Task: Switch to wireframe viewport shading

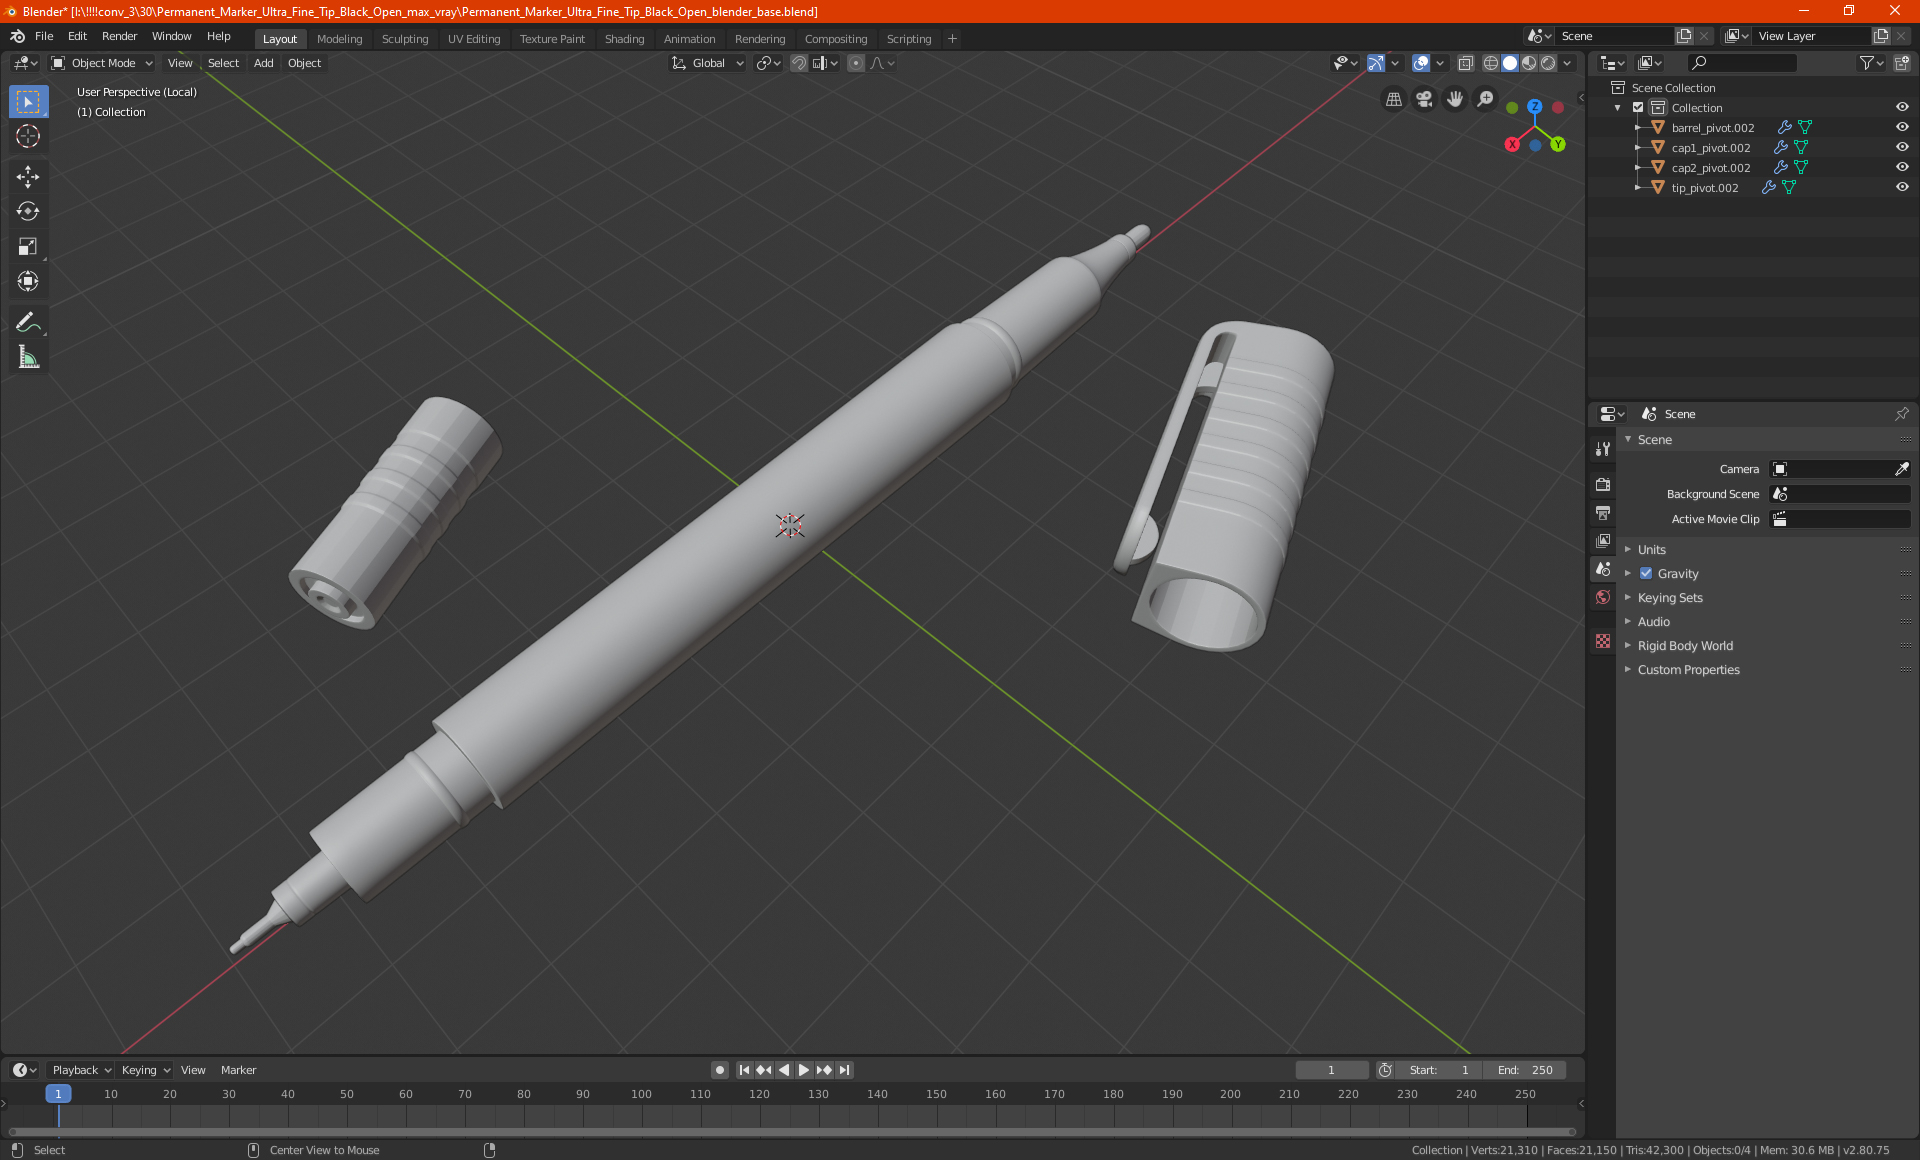Action: 1491,63
